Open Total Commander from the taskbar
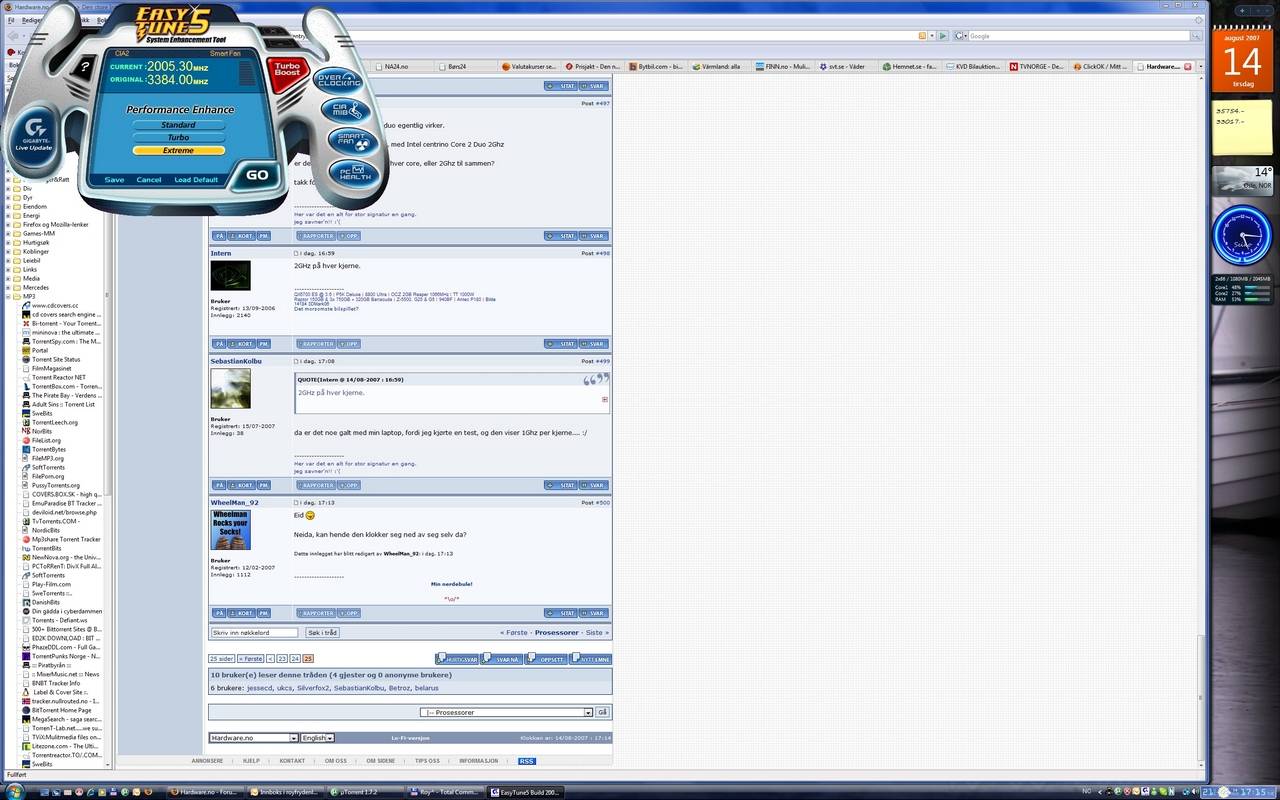The height and width of the screenshot is (800, 1280). pos(445,792)
